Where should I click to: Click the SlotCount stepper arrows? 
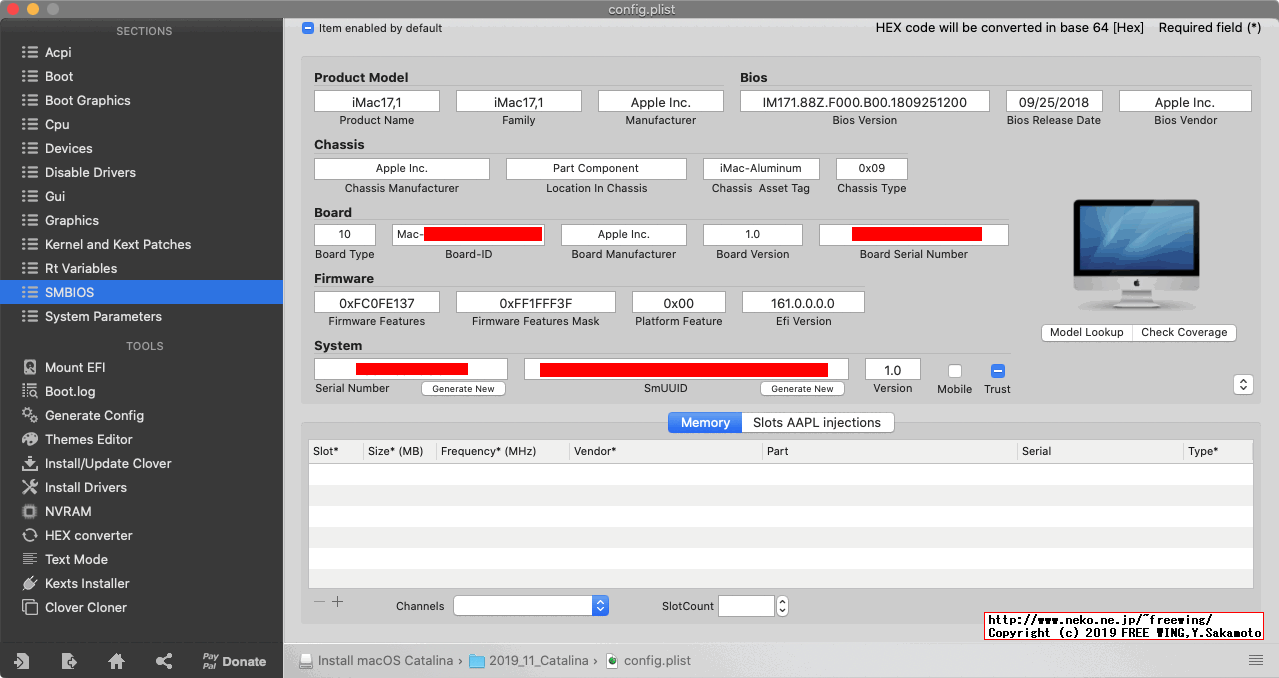click(x=782, y=605)
